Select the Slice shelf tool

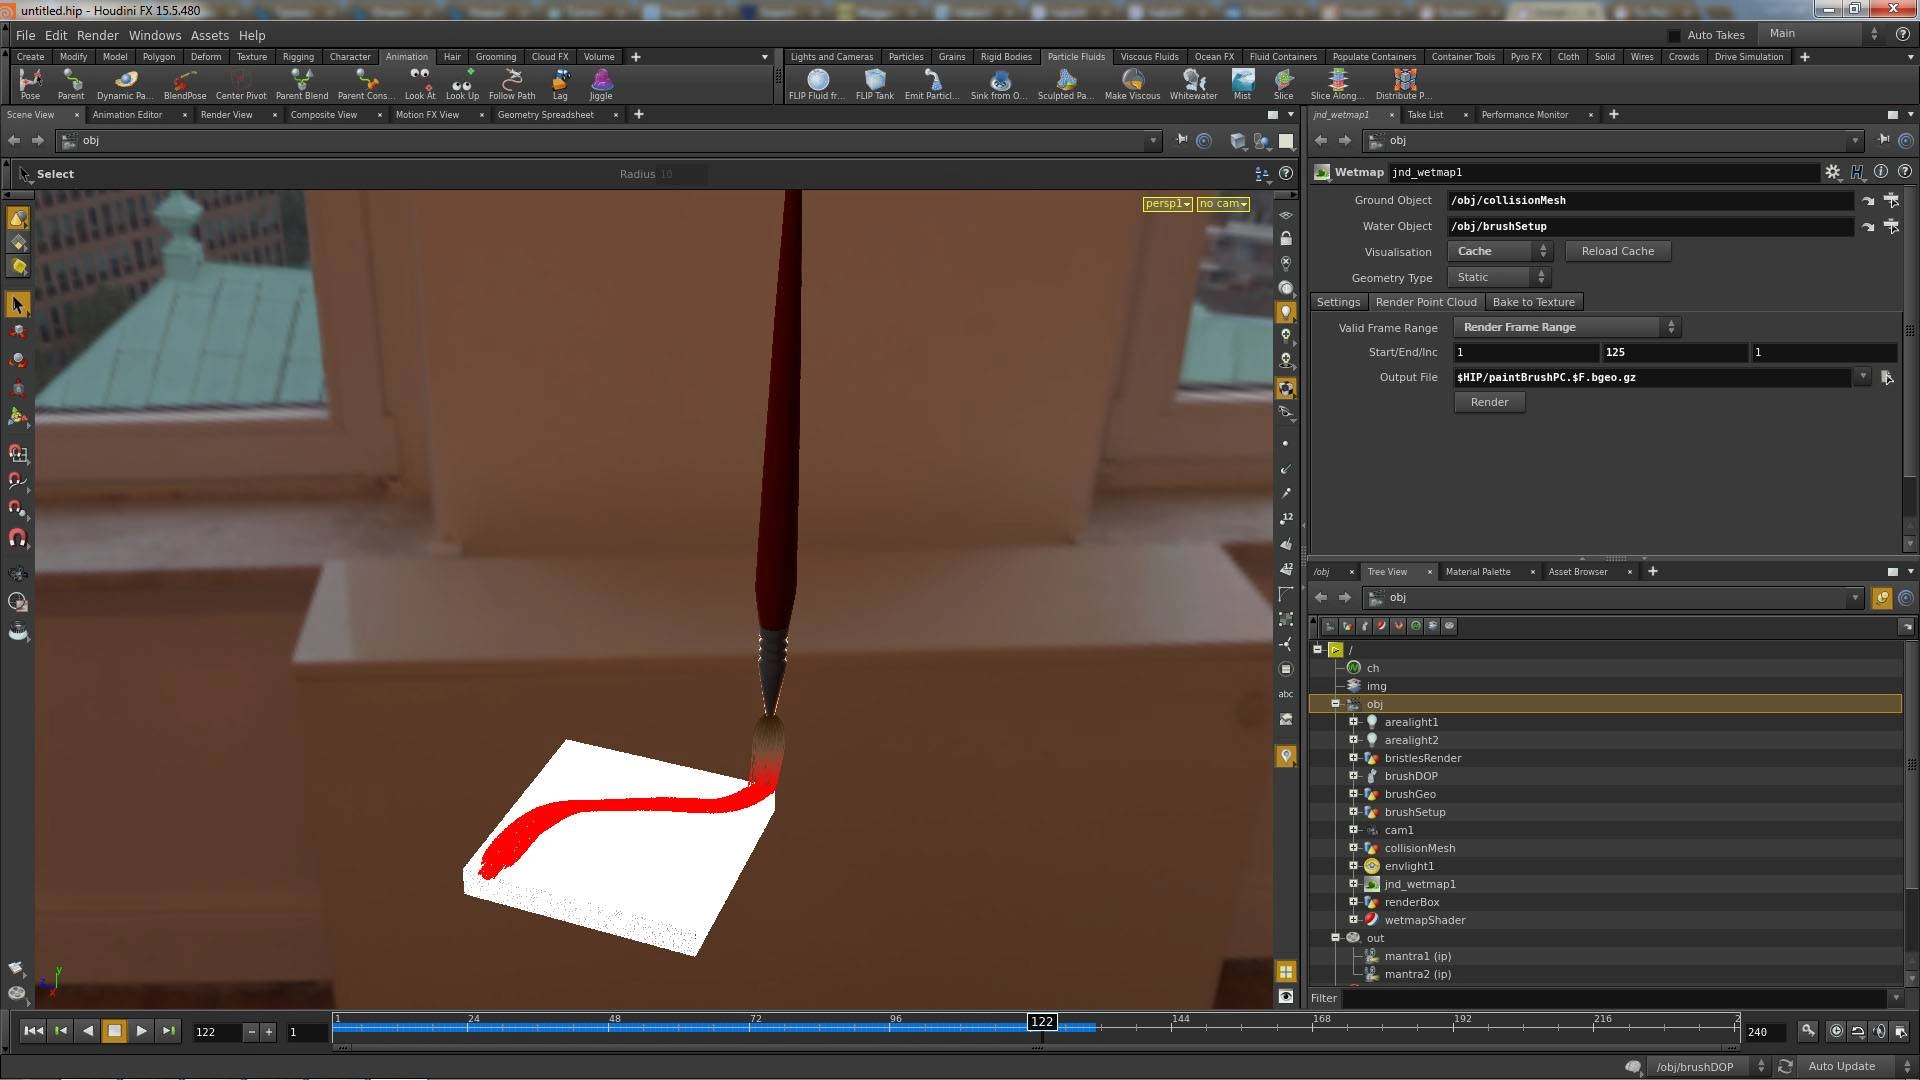pos(1283,84)
